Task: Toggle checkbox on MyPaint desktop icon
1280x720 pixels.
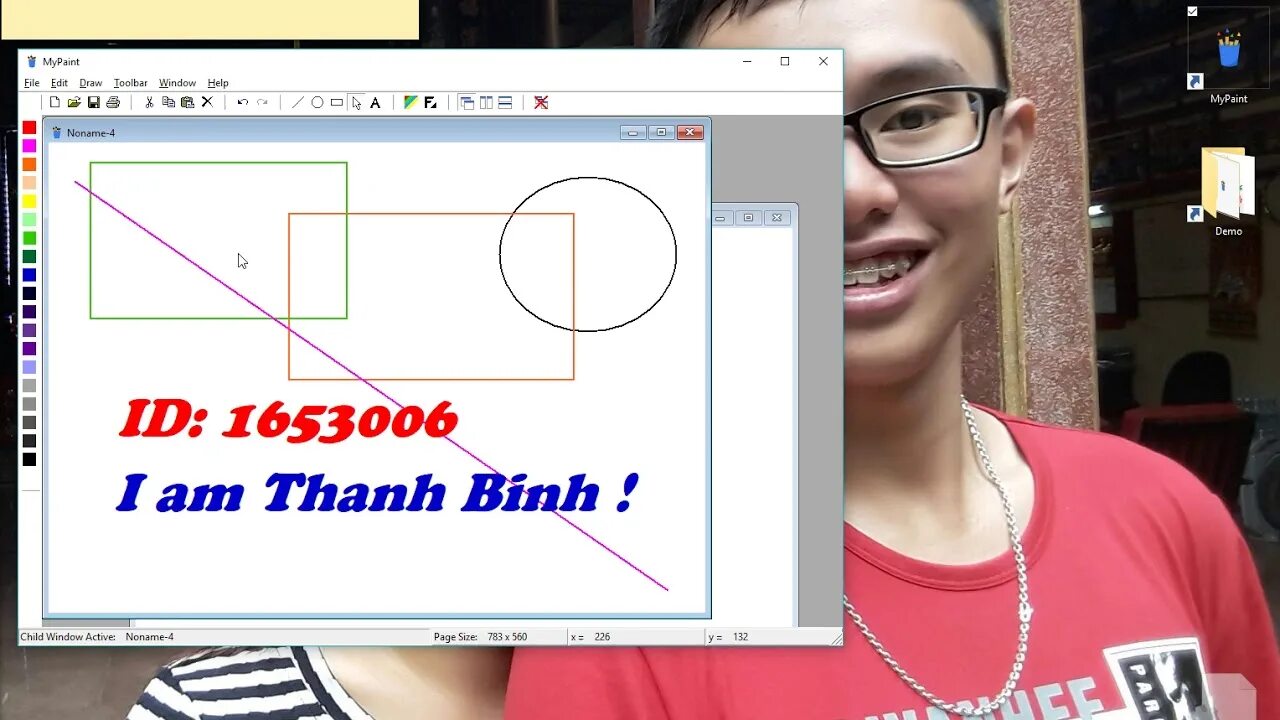Action: coord(1192,11)
